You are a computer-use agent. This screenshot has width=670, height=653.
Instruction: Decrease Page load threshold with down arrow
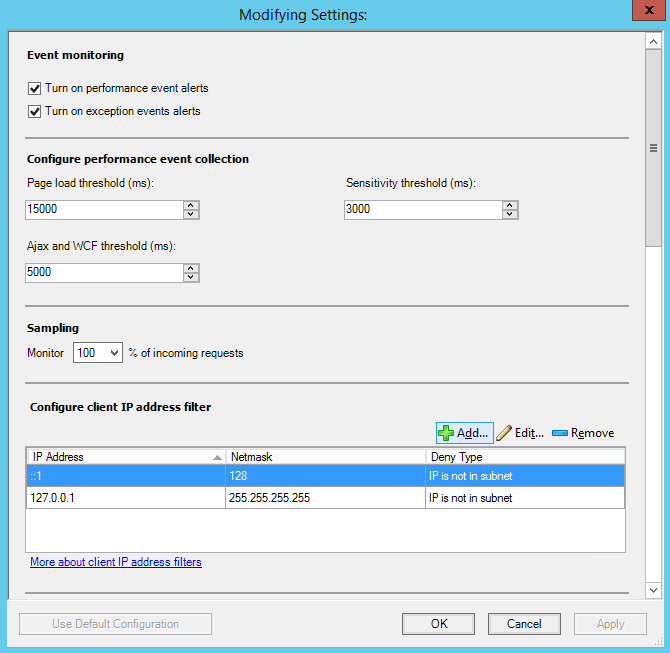(x=191, y=214)
